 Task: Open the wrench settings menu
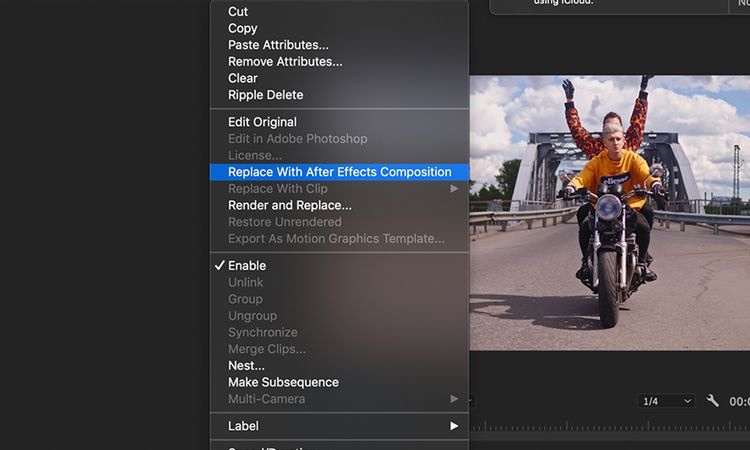pyautogui.click(x=713, y=401)
